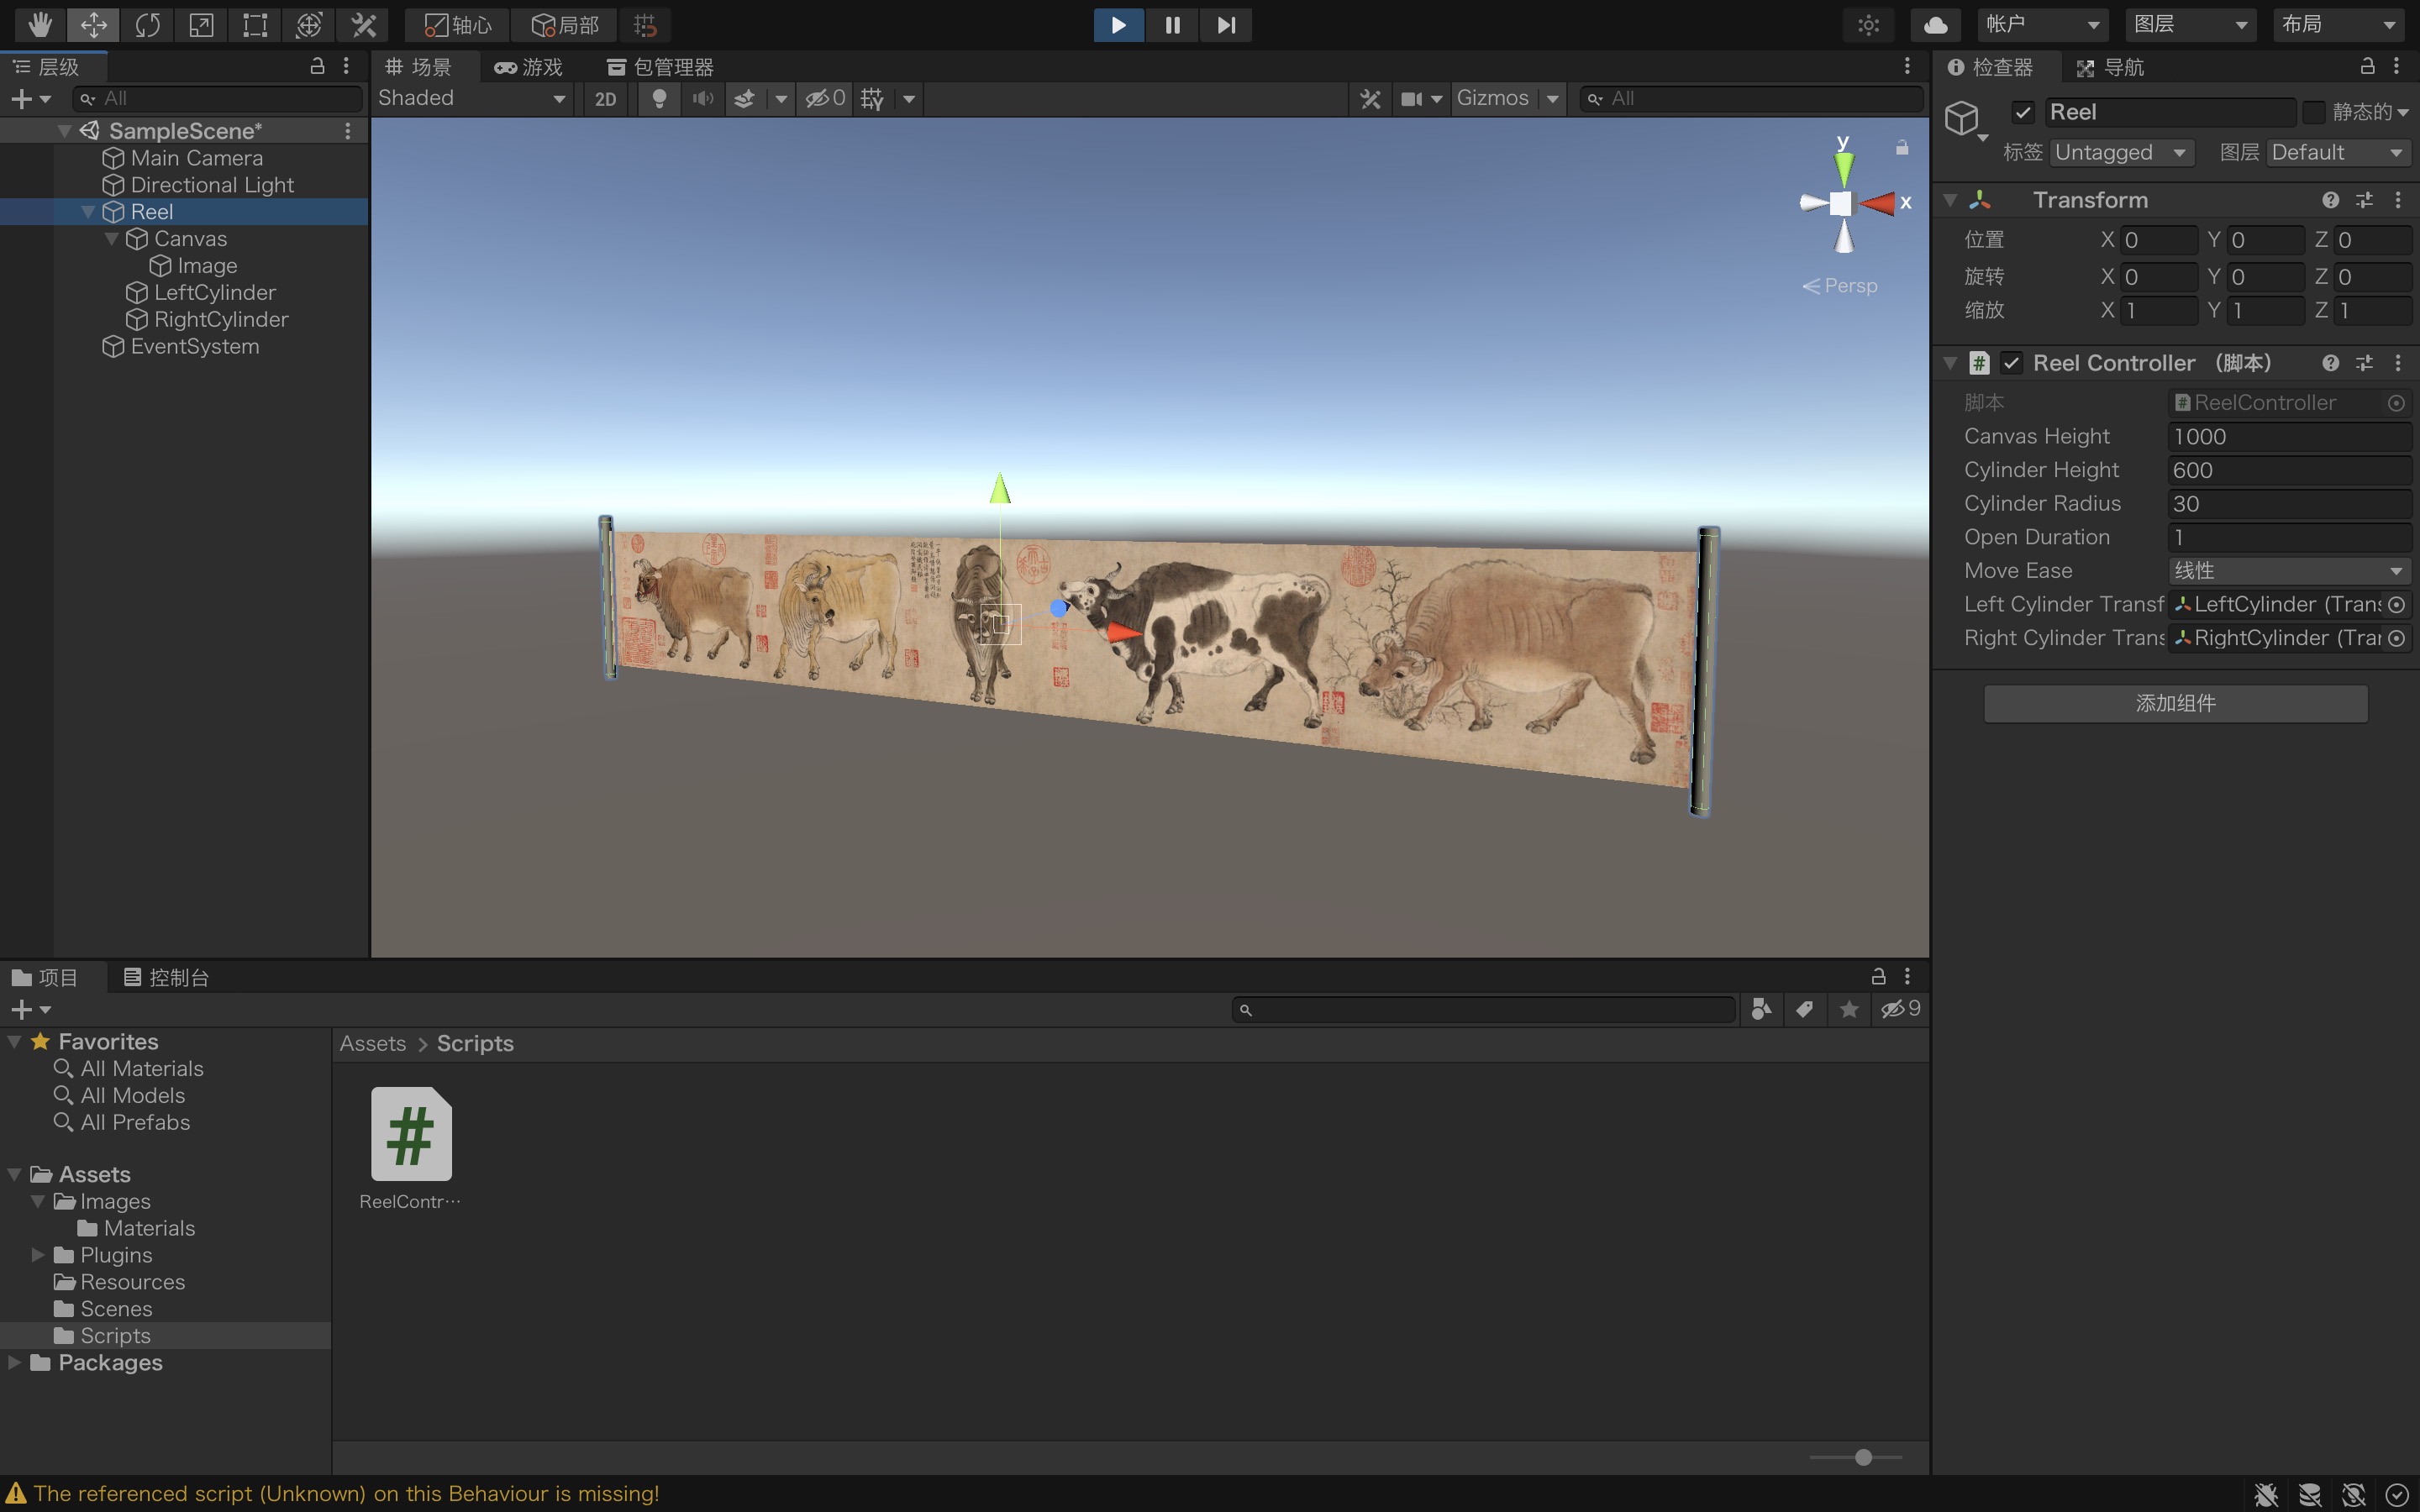Click the Step forward button
Image resolution: width=2420 pixels, height=1512 pixels.
click(1226, 24)
